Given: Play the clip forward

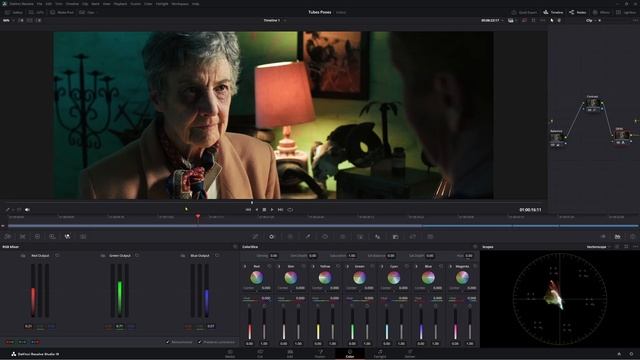Looking at the screenshot, I should tap(272, 210).
